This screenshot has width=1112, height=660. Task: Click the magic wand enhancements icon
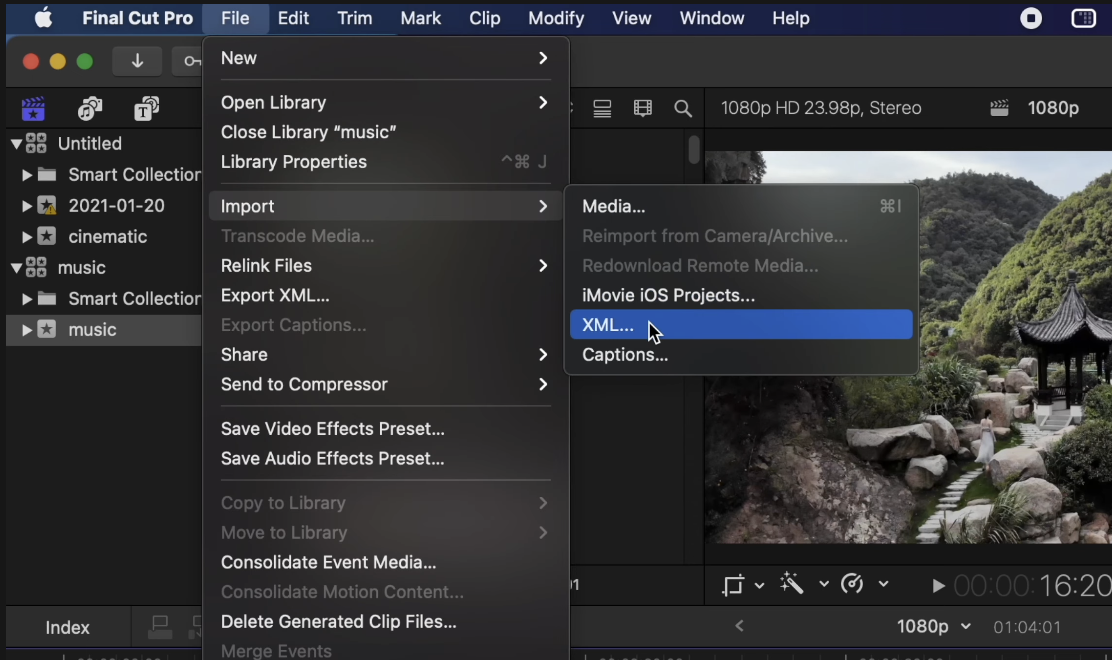(x=791, y=583)
